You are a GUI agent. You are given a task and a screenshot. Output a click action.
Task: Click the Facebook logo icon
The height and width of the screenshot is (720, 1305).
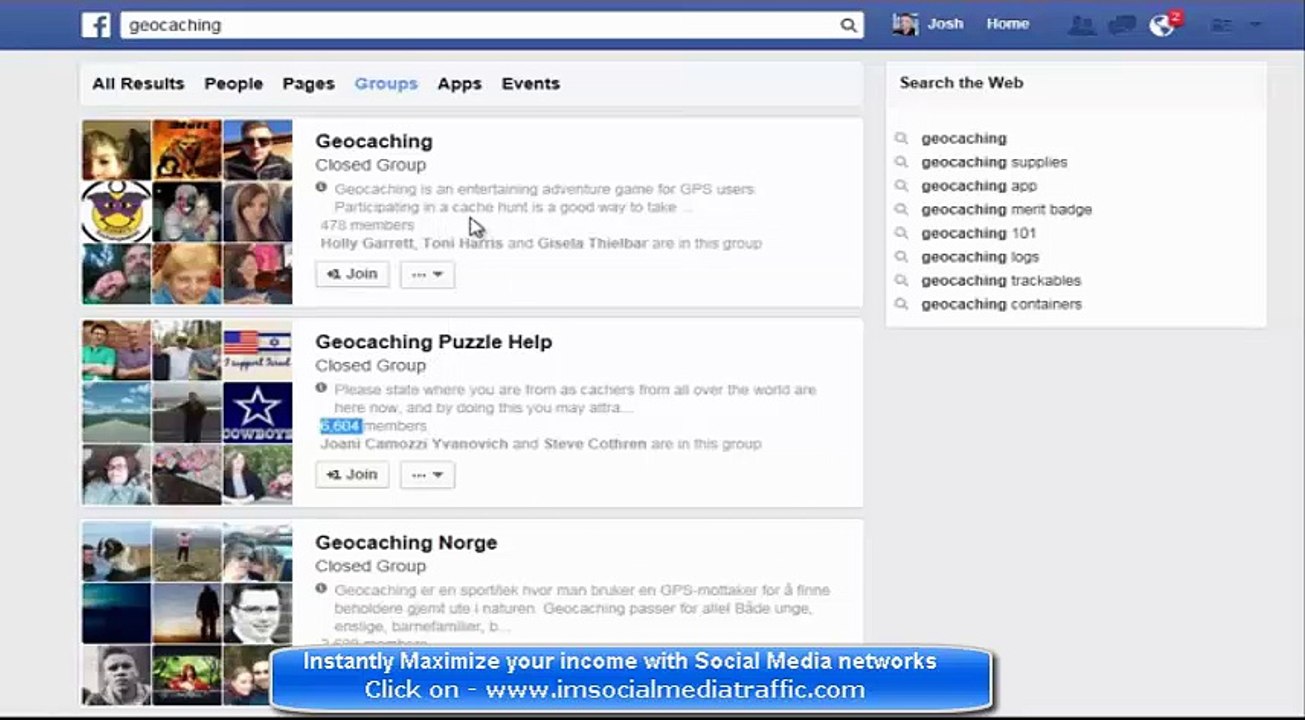96,25
